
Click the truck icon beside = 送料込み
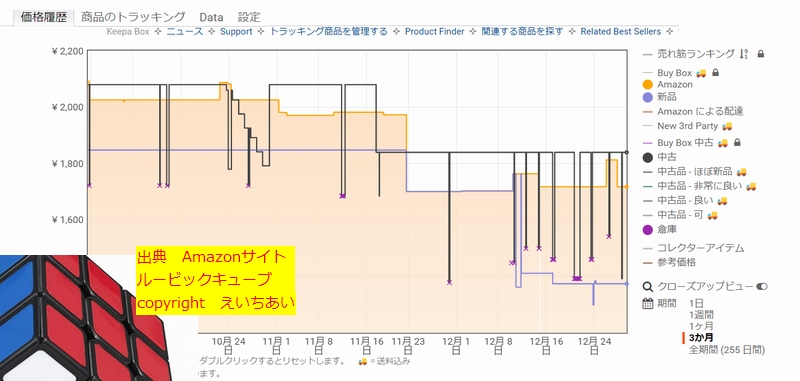pyautogui.click(x=363, y=361)
